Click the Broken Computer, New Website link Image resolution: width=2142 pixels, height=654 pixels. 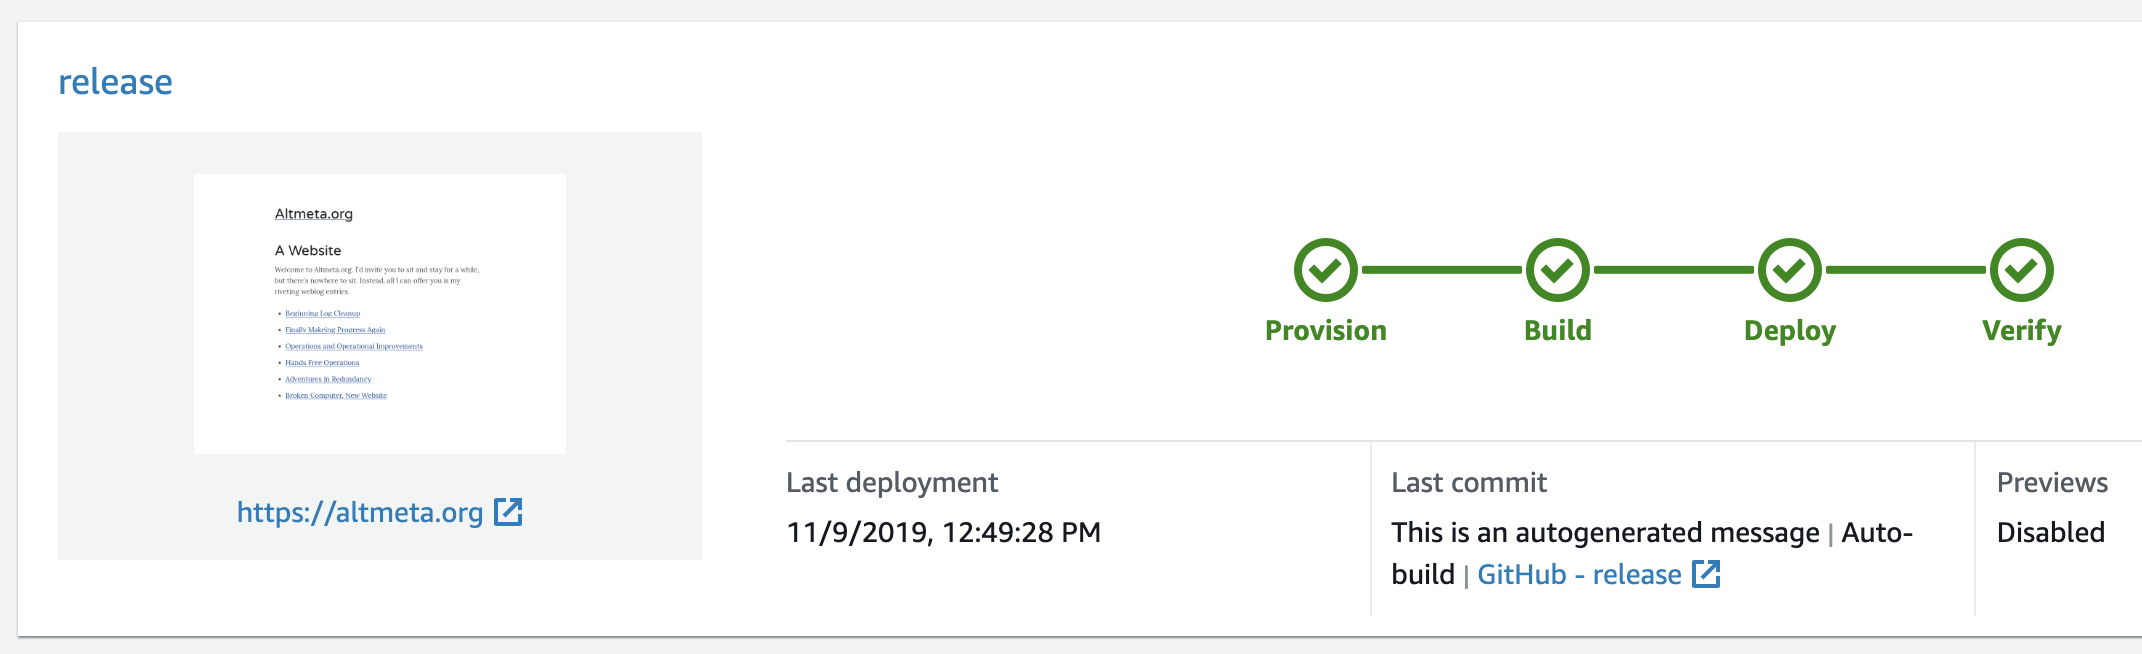tap(335, 395)
